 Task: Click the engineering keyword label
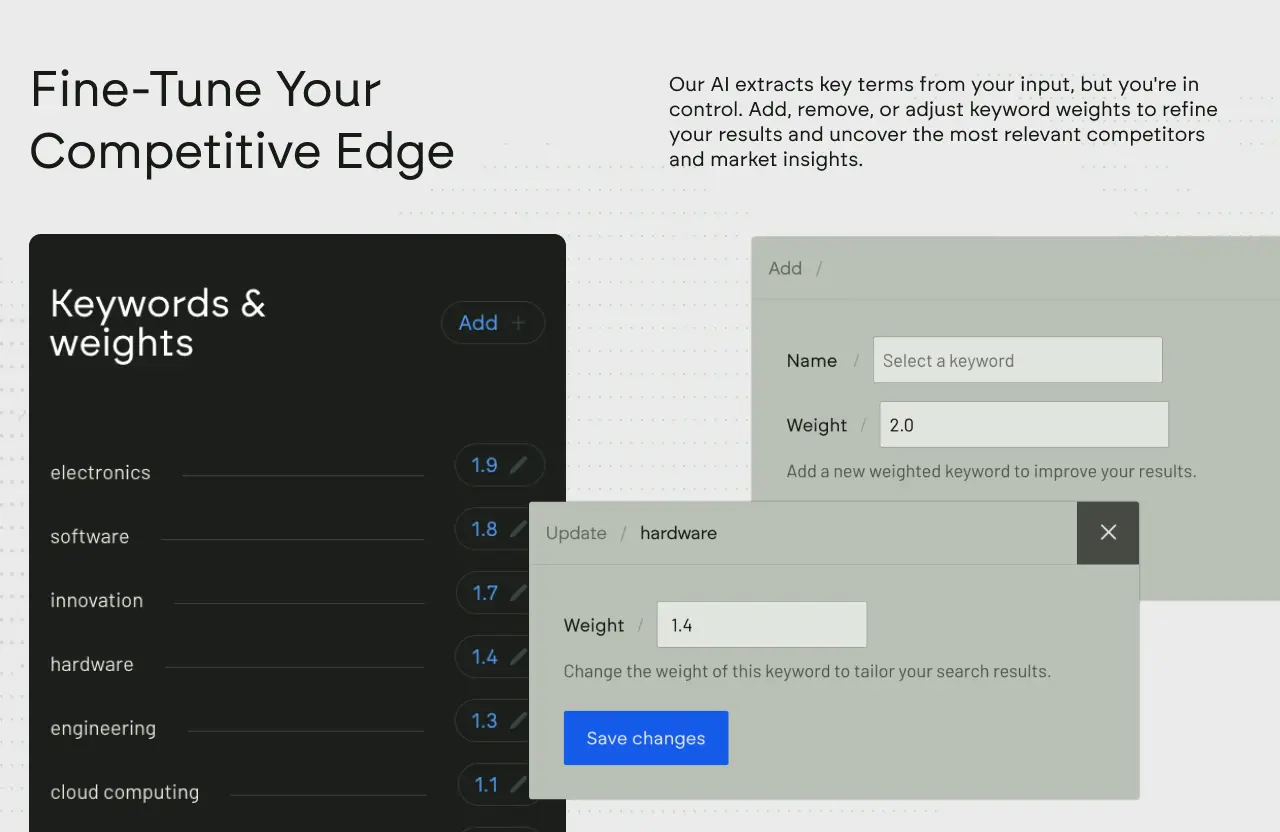[103, 729]
